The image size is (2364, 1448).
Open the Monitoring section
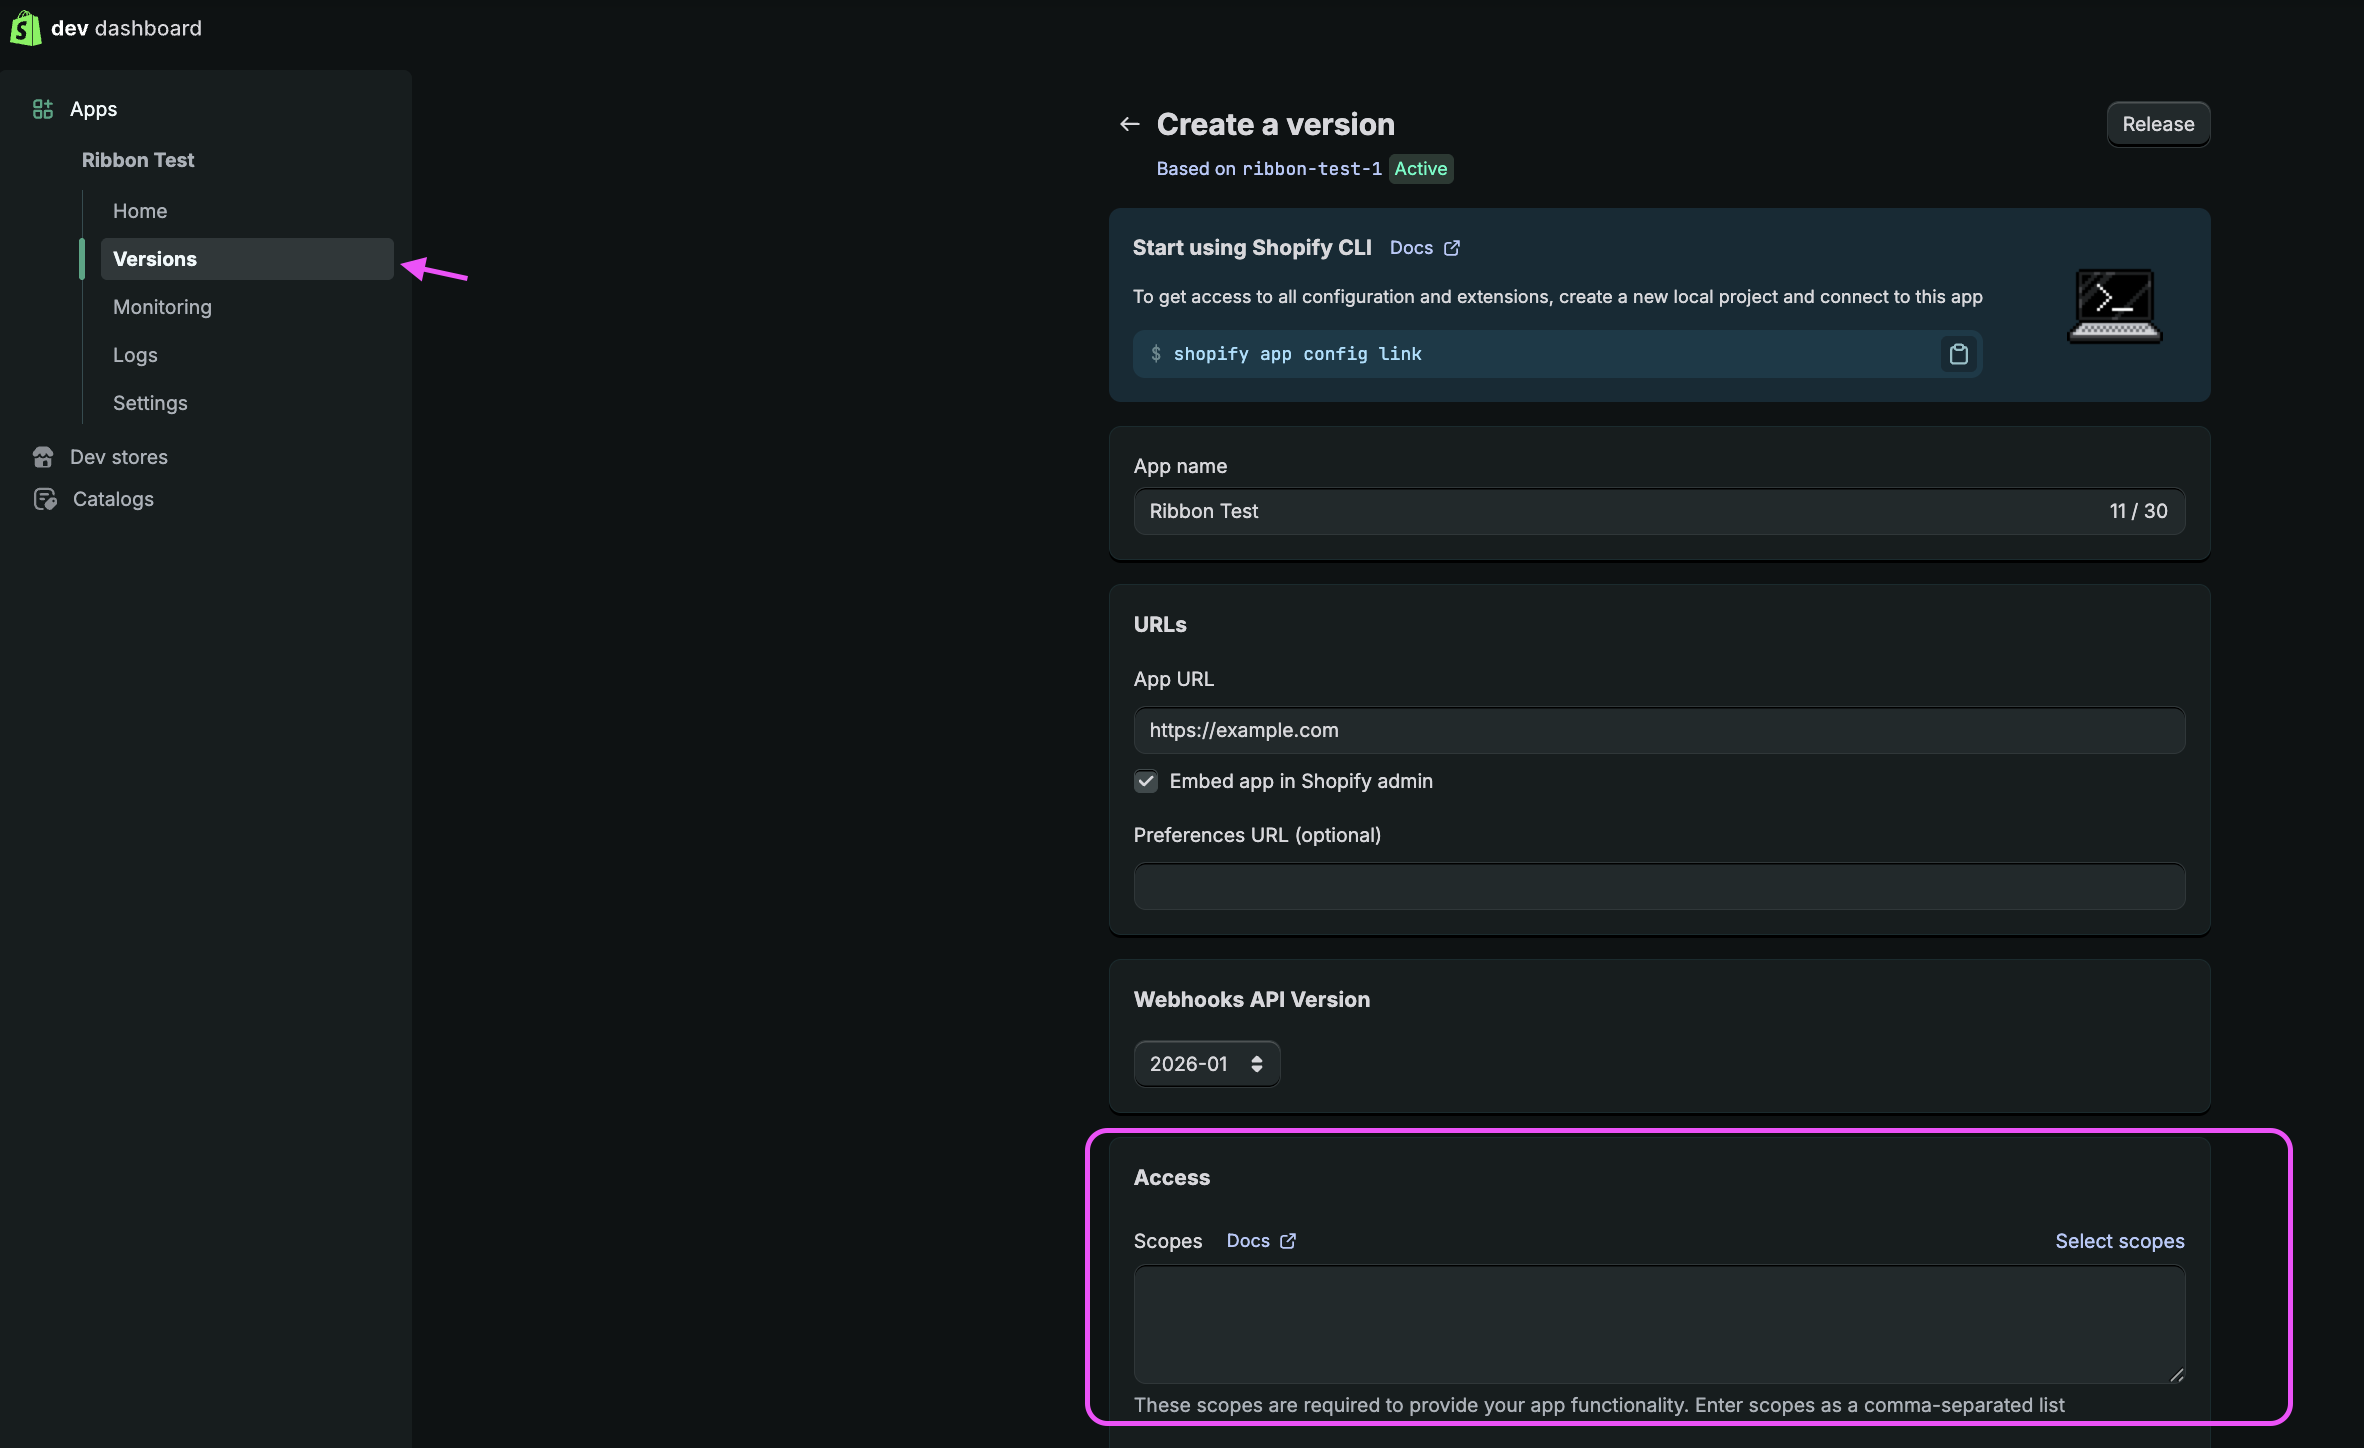pos(162,307)
